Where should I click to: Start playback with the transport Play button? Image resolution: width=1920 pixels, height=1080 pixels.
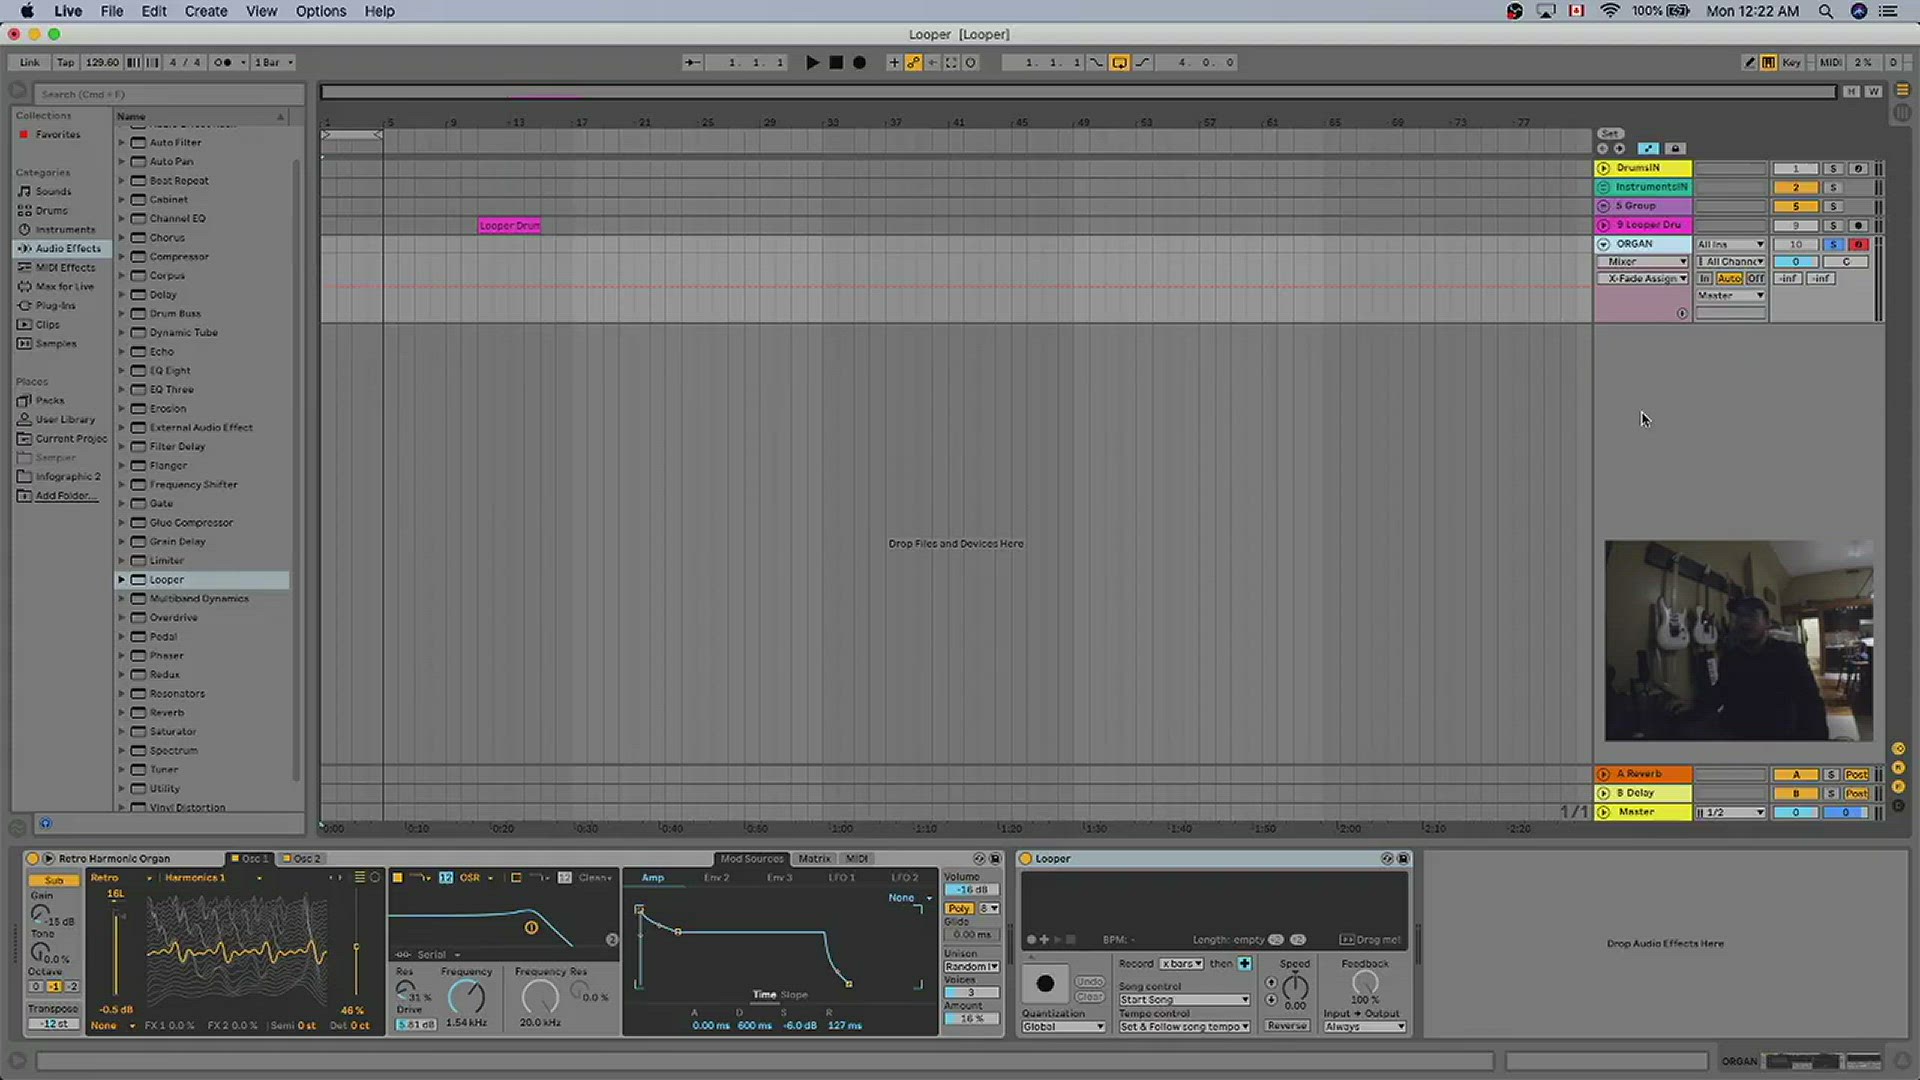(x=812, y=62)
